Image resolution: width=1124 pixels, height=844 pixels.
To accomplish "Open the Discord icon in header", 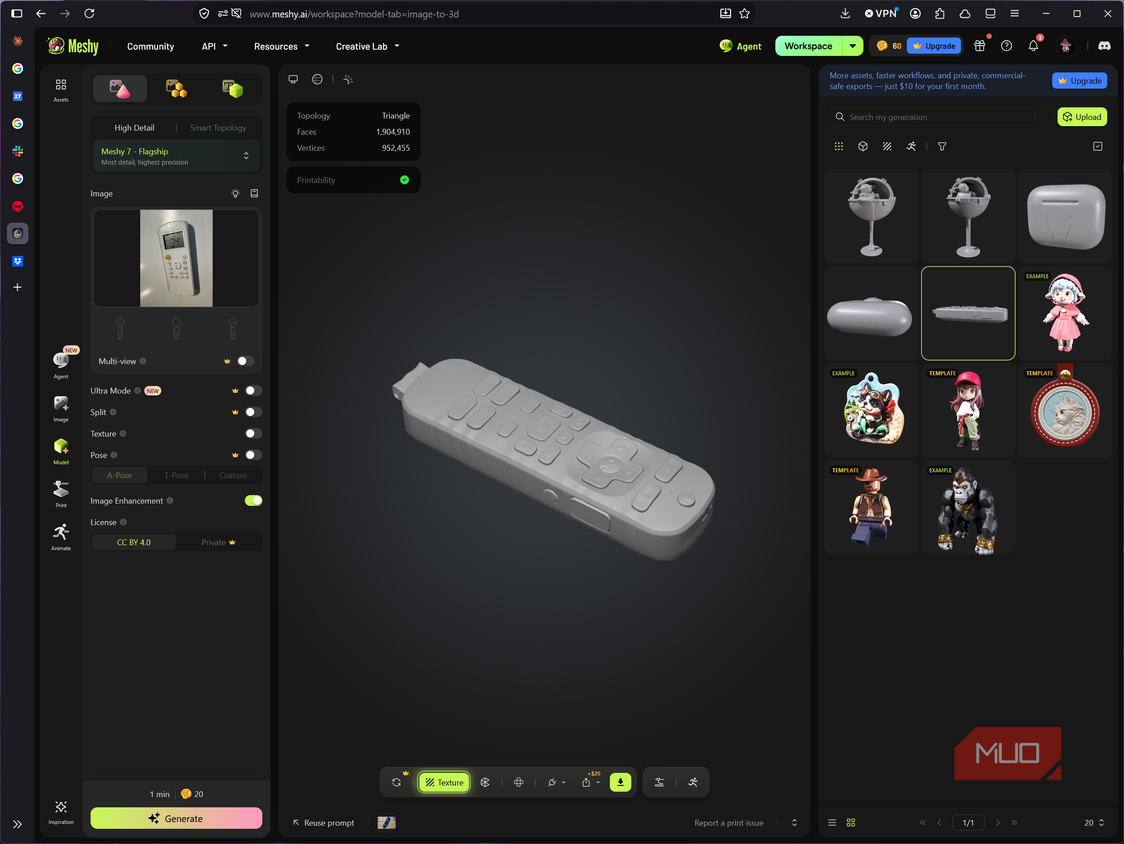I will pyautogui.click(x=1104, y=46).
